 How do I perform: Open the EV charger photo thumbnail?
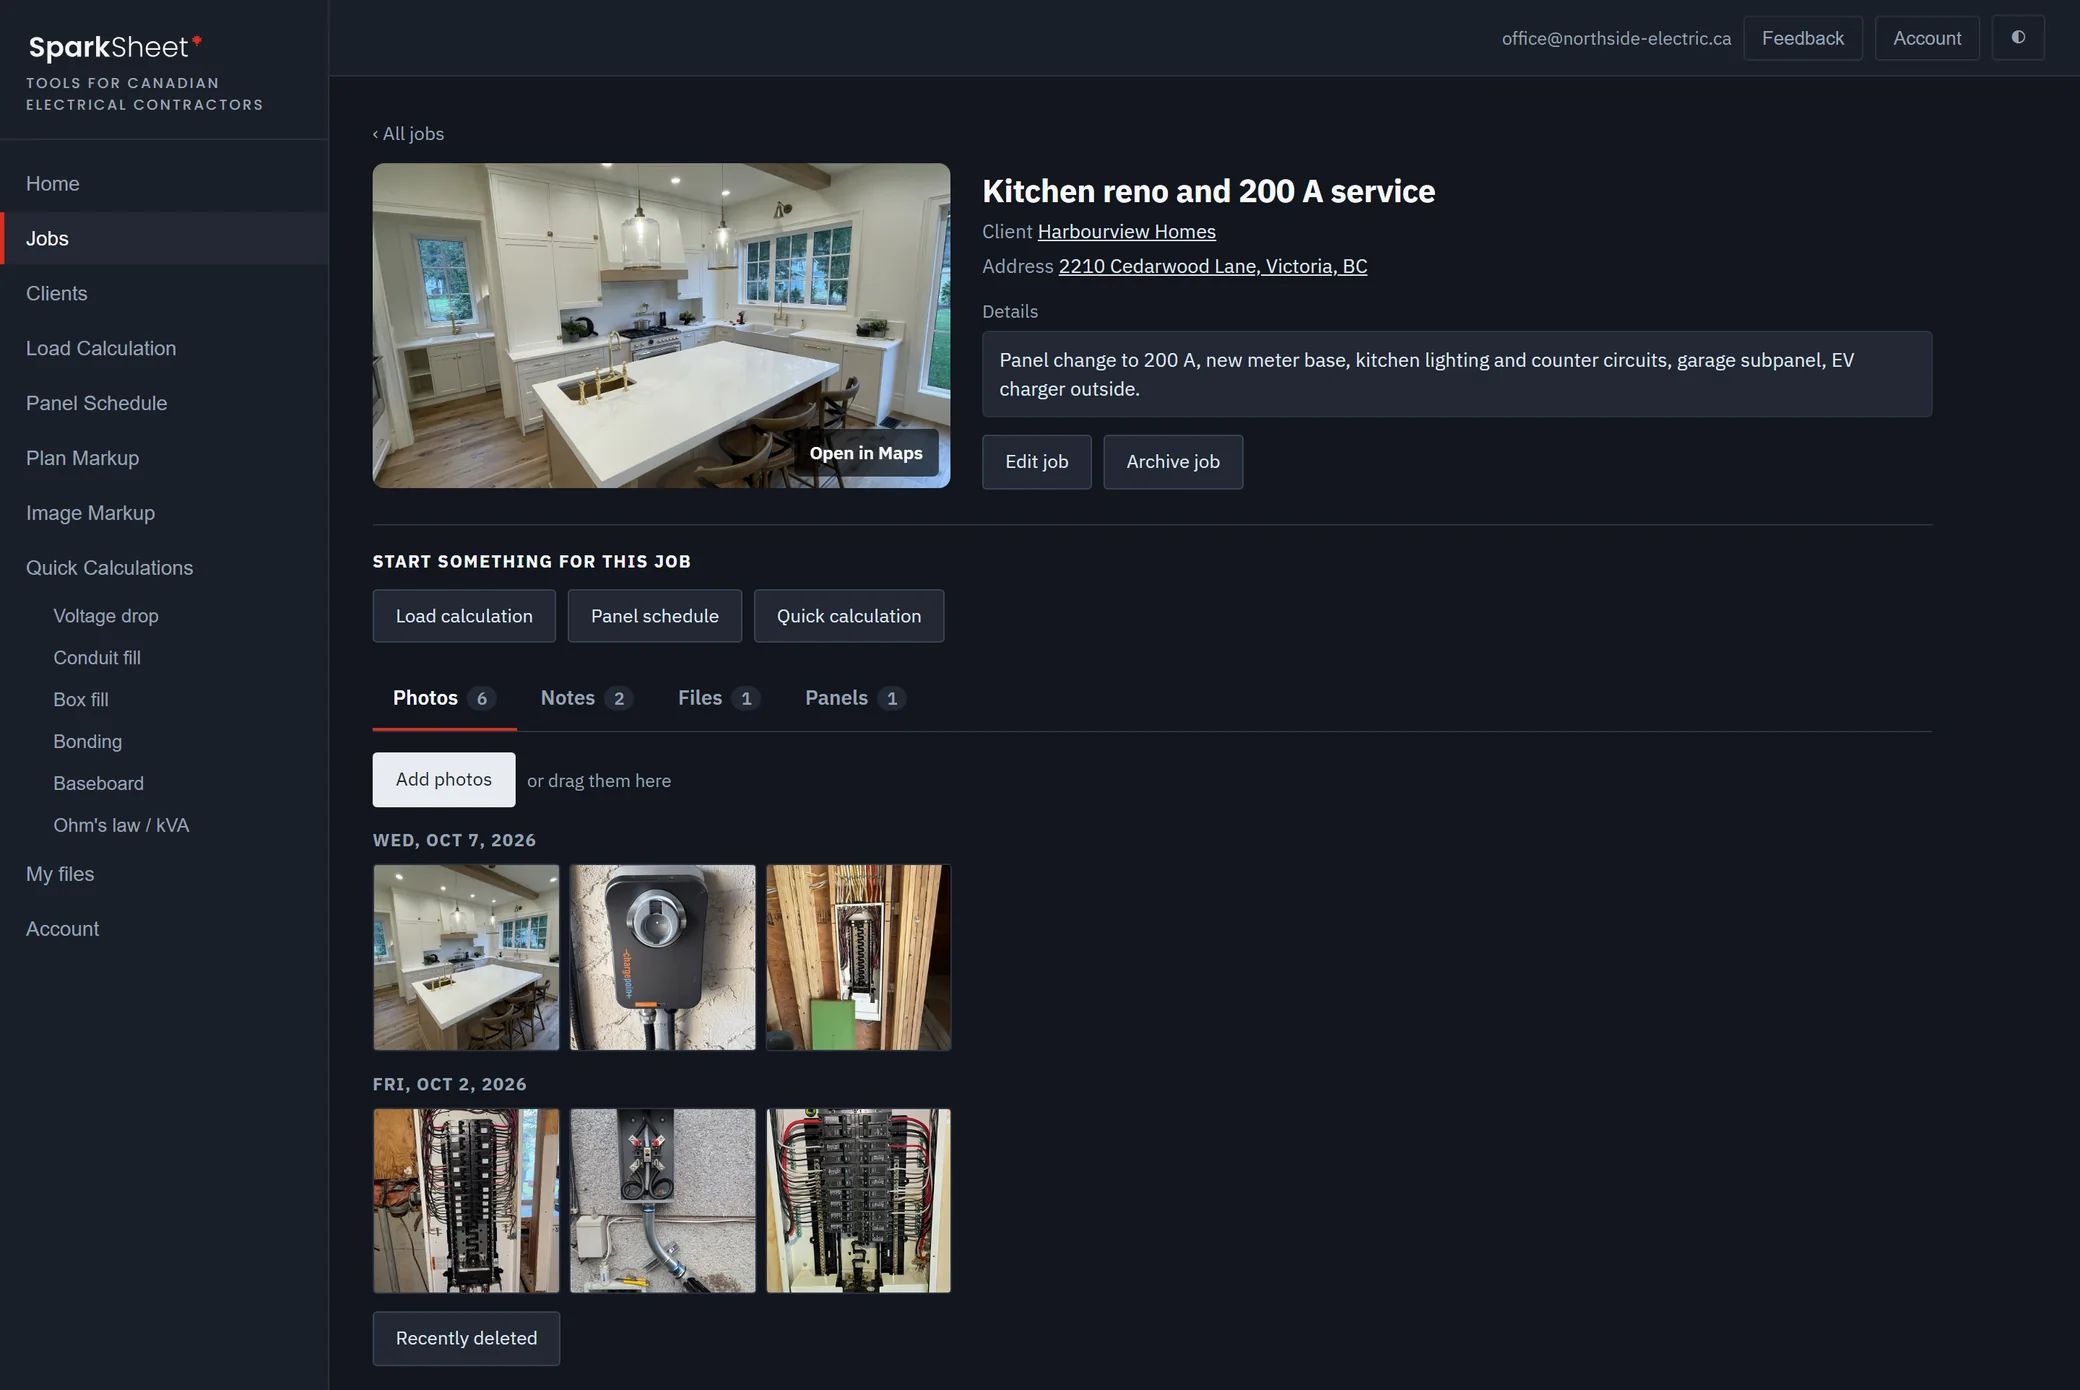pyautogui.click(x=662, y=957)
